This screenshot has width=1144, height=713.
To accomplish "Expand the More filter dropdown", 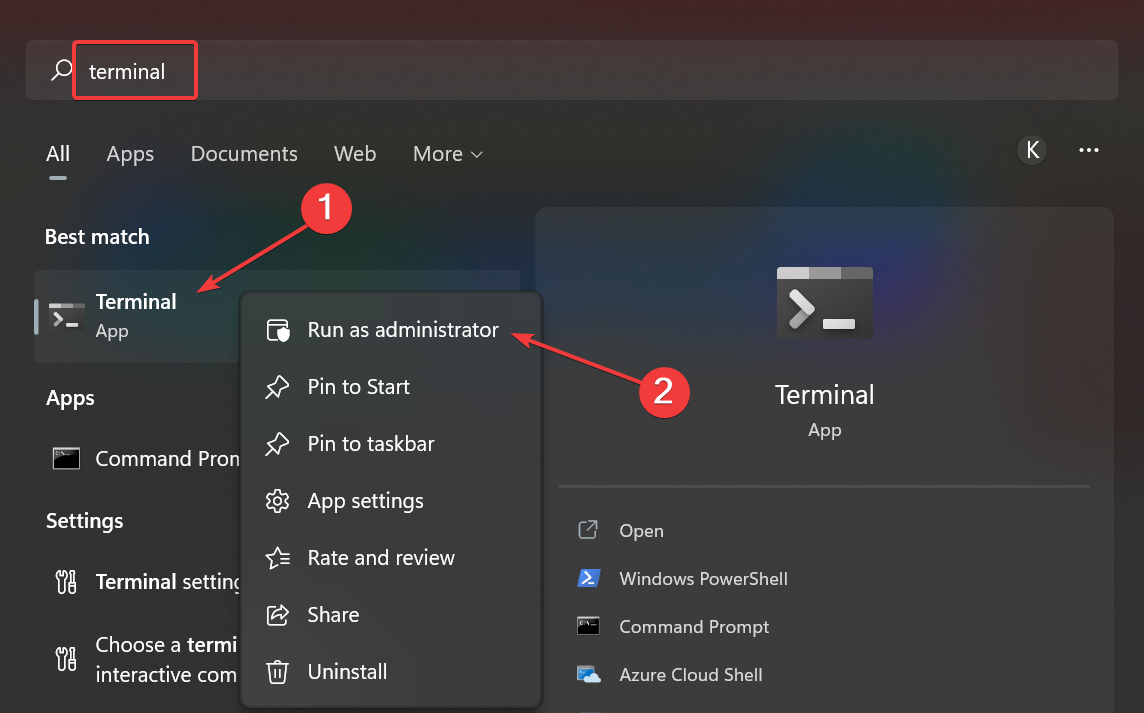I will click(x=448, y=154).
